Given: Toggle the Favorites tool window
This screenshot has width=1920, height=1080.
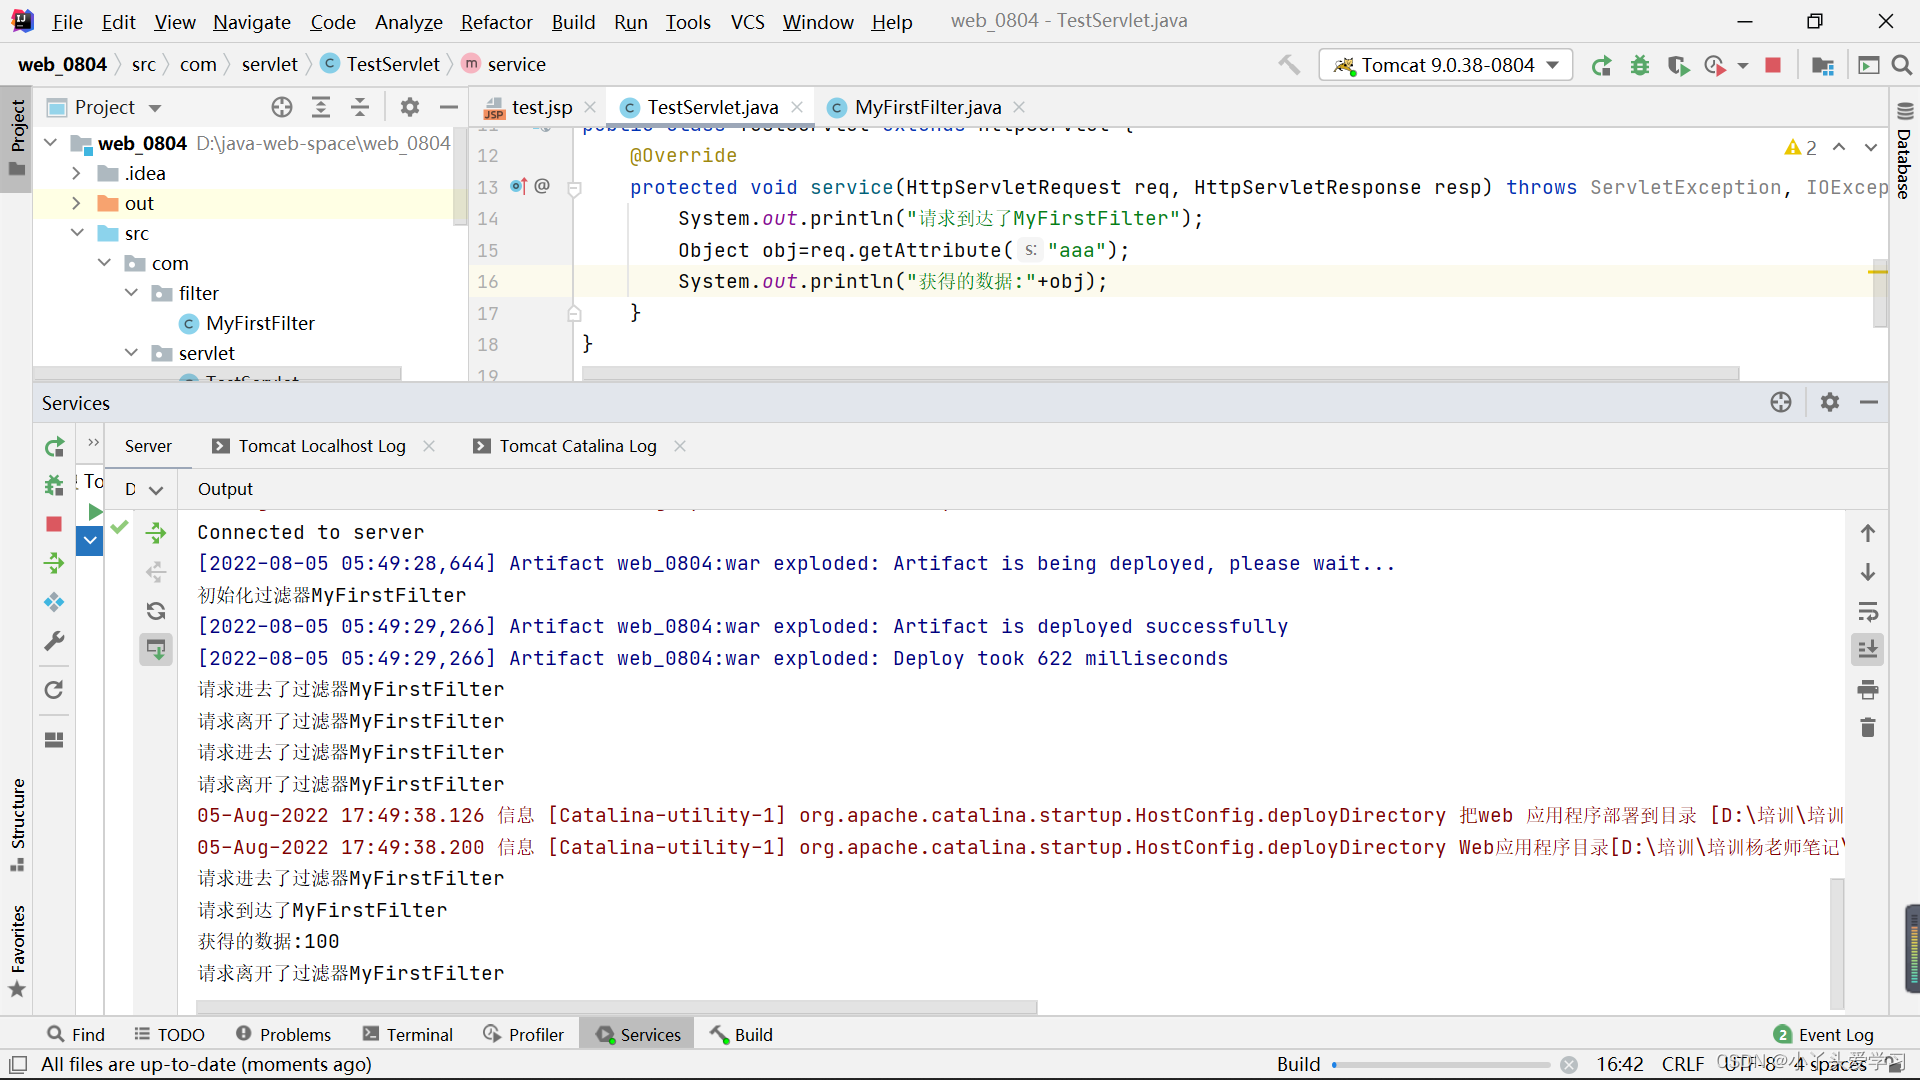Looking at the screenshot, I should coord(17,951).
